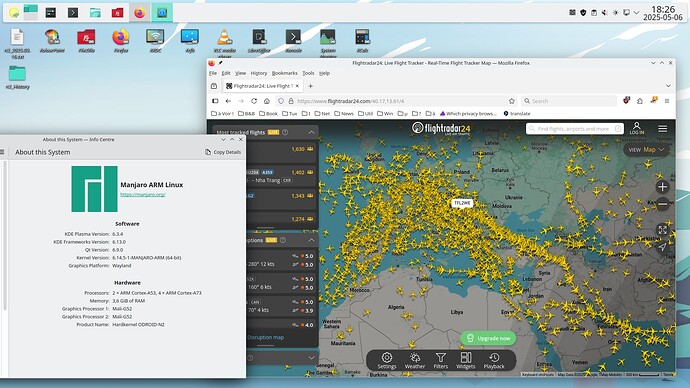The image size is (690, 388).
Task: Open KCalc desktop icon
Action: pyautogui.click(x=362, y=41)
